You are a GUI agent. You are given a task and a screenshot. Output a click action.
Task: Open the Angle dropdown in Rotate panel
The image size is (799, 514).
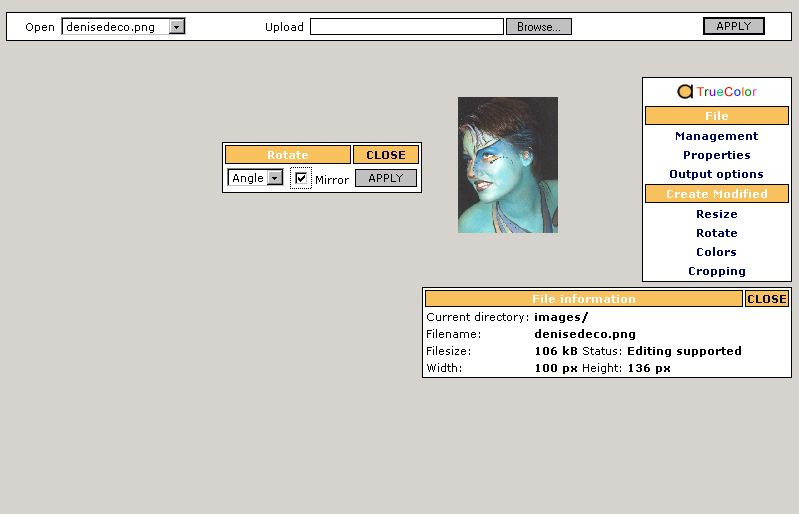click(x=274, y=178)
